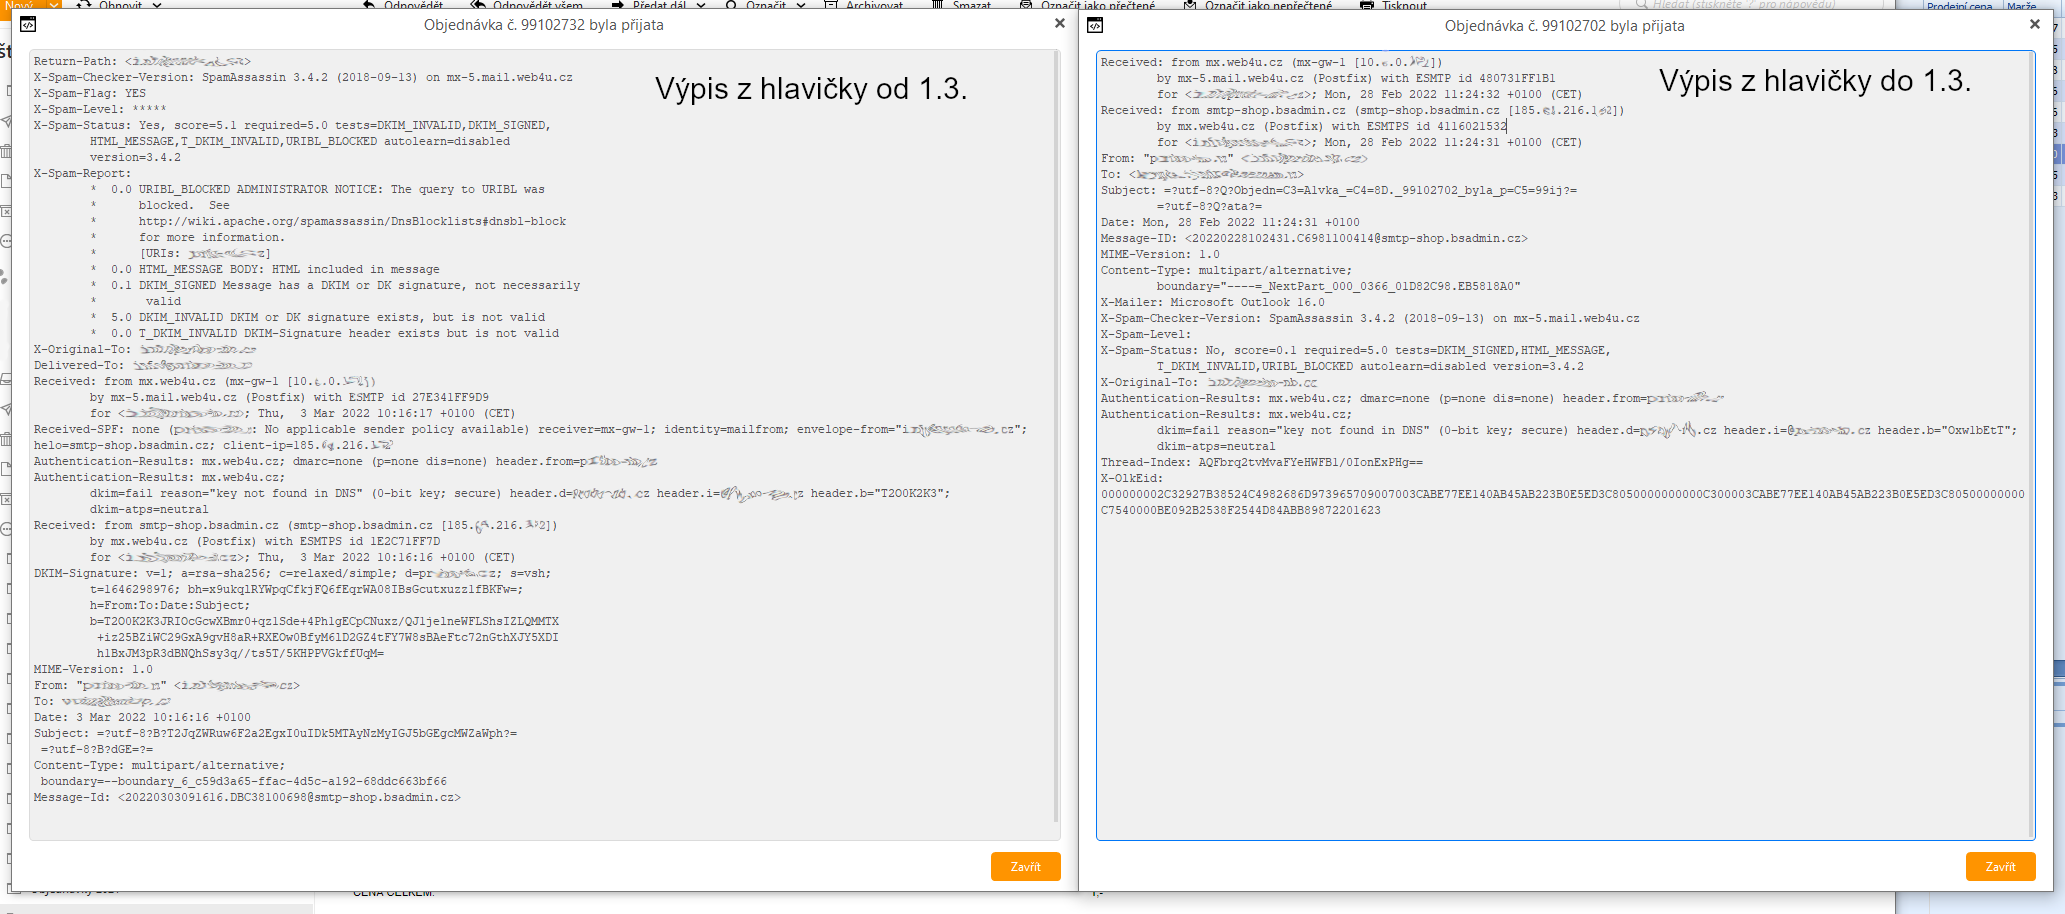Click the 'Thread-Index:' line in right dialog
The height and width of the screenshot is (914, 2065).
[1261, 462]
